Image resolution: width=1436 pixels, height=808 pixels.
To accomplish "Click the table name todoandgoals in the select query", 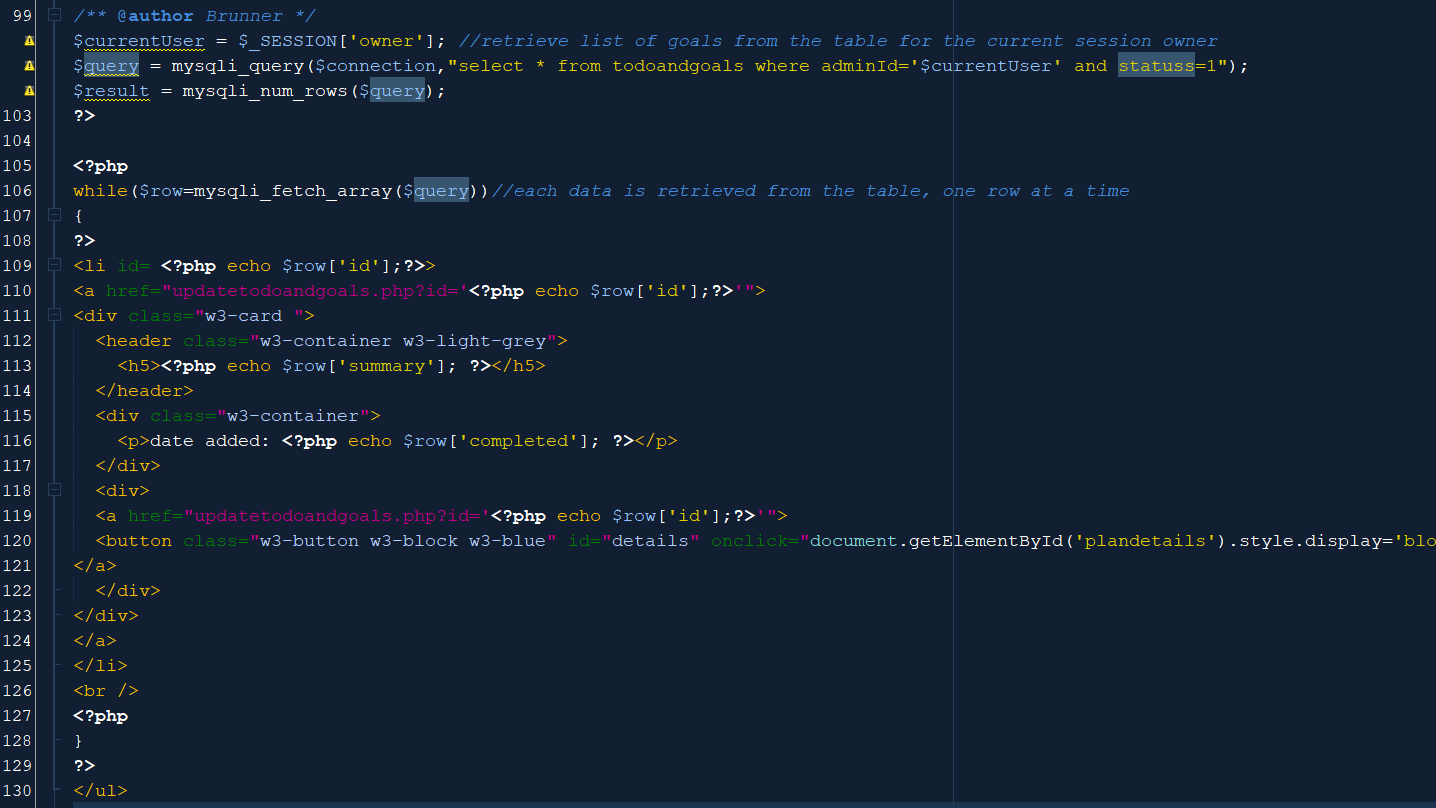I will 678,66.
